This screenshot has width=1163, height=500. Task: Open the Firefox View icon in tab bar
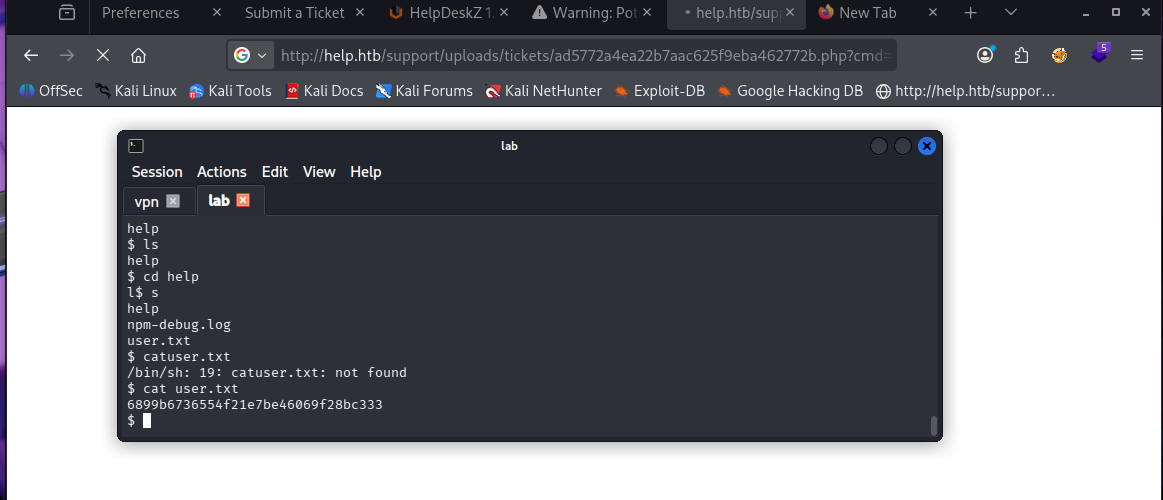coord(67,13)
